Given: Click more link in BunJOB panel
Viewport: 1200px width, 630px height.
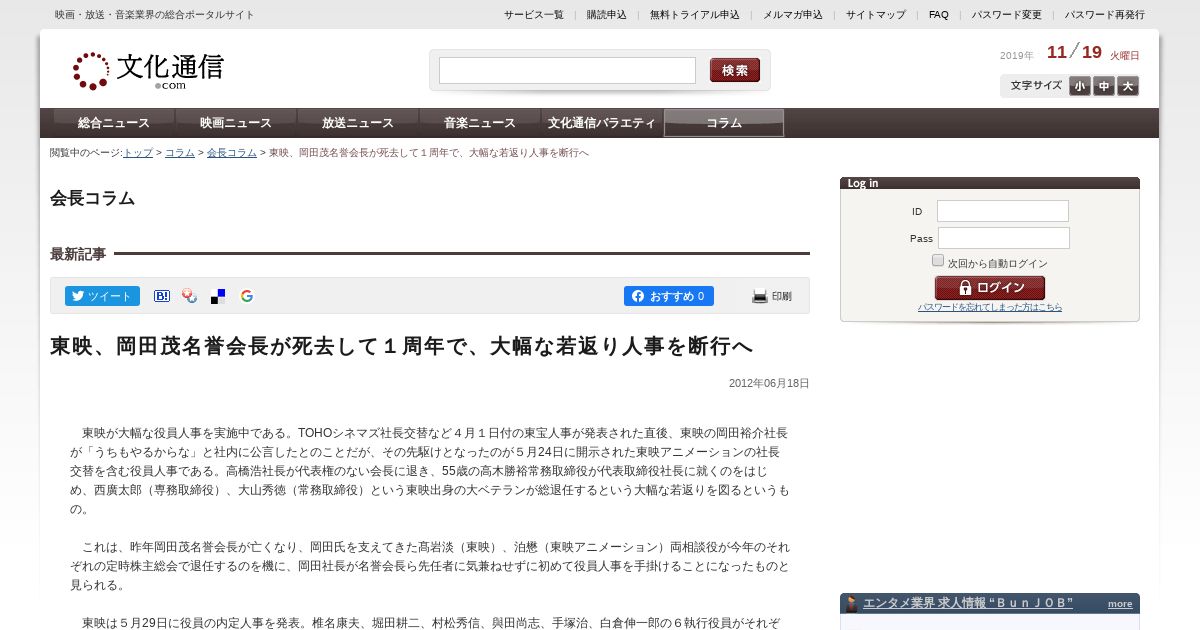Looking at the screenshot, I should 1120,604.
